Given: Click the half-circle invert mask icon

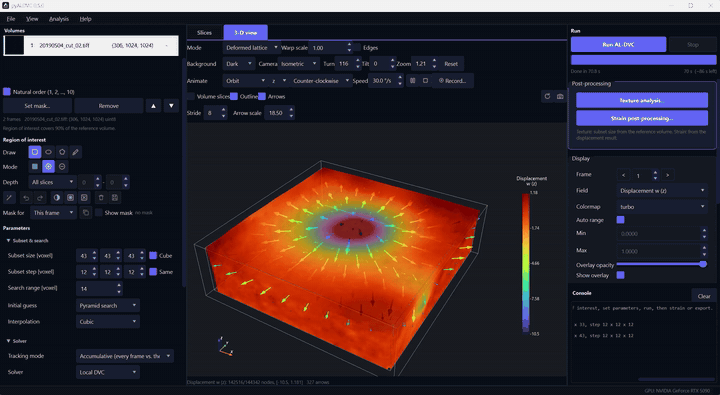Looking at the screenshot, I should tap(56, 198).
